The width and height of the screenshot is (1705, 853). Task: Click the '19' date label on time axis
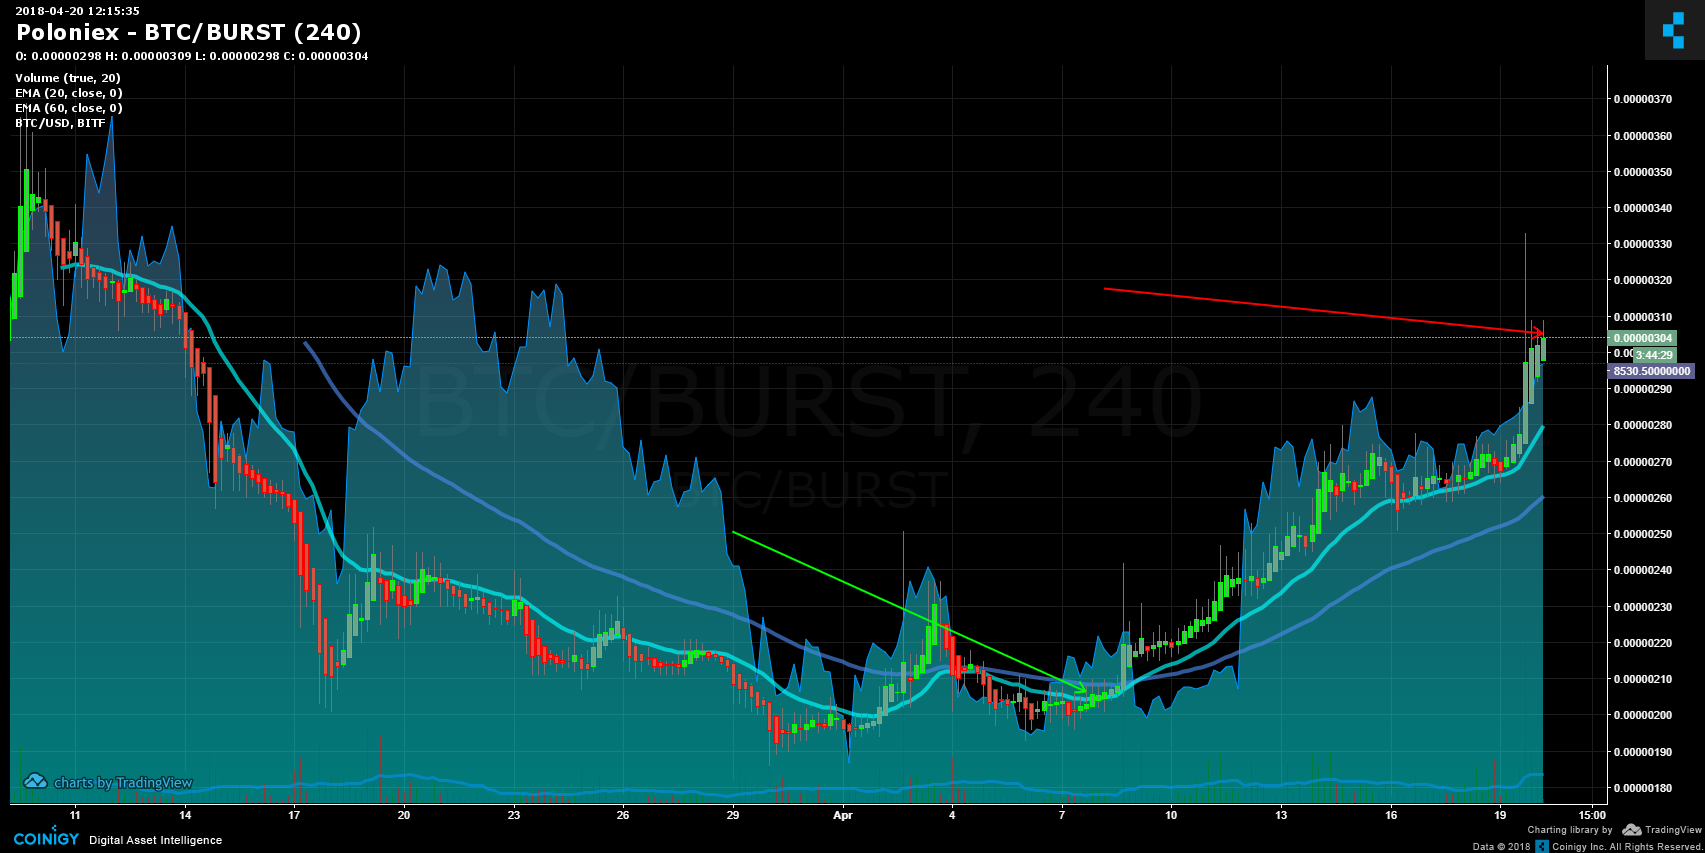(x=1500, y=815)
